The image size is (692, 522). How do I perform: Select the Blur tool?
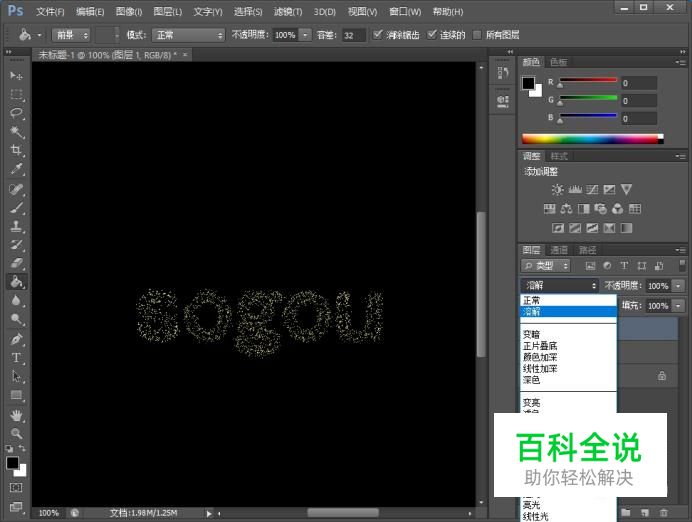tap(16, 301)
